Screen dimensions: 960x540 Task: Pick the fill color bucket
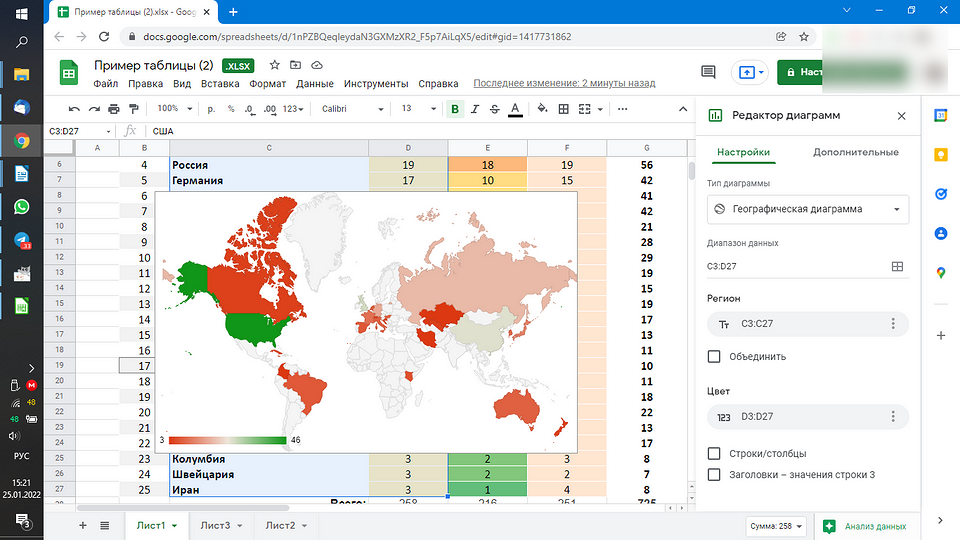543,109
